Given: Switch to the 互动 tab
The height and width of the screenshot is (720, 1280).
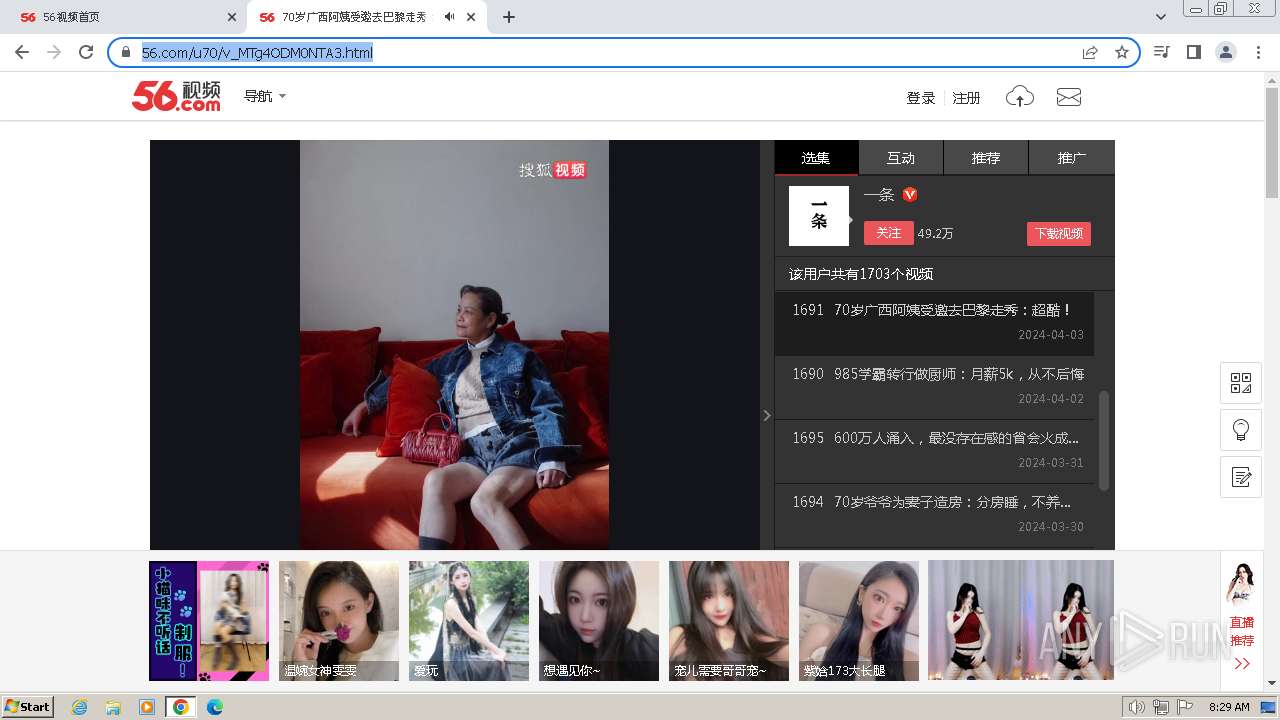Looking at the screenshot, I should [x=901, y=158].
